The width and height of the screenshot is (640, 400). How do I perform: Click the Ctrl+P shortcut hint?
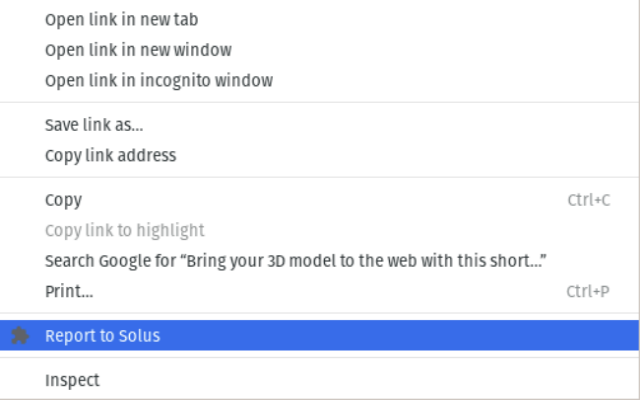(x=588, y=292)
